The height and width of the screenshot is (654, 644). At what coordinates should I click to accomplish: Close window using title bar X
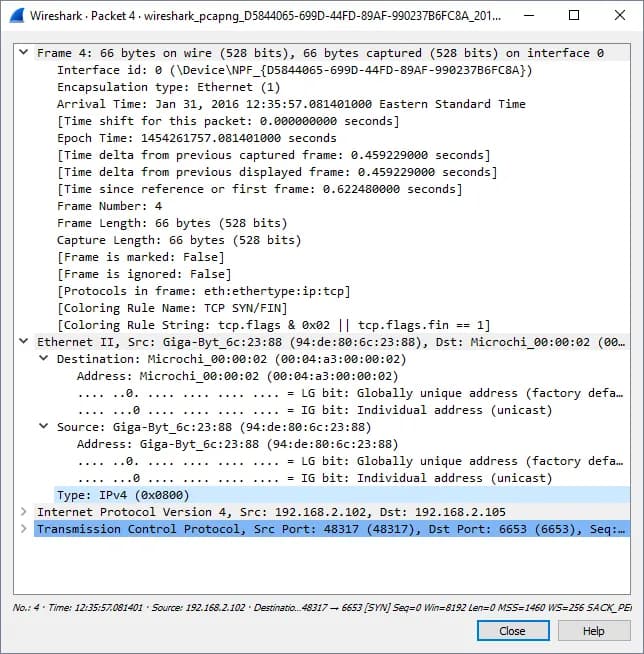tap(620, 15)
